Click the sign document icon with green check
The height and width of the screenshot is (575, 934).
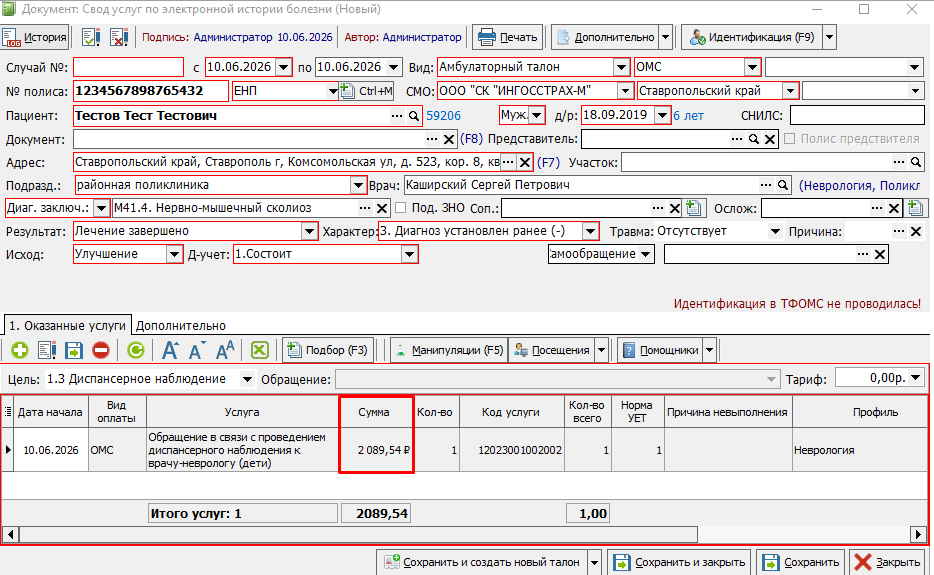click(91, 37)
